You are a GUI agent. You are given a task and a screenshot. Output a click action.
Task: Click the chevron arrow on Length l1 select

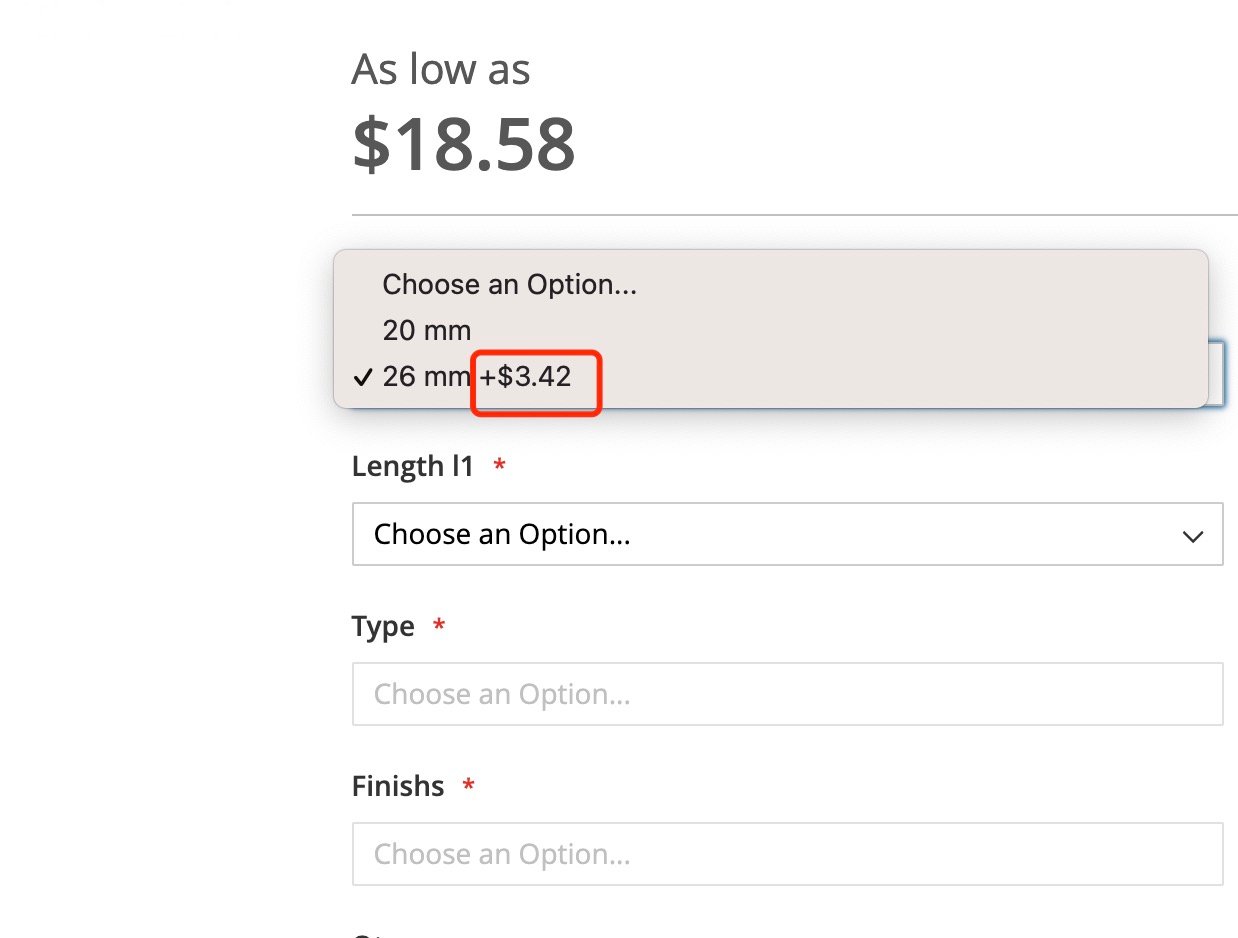(1192, 536)
